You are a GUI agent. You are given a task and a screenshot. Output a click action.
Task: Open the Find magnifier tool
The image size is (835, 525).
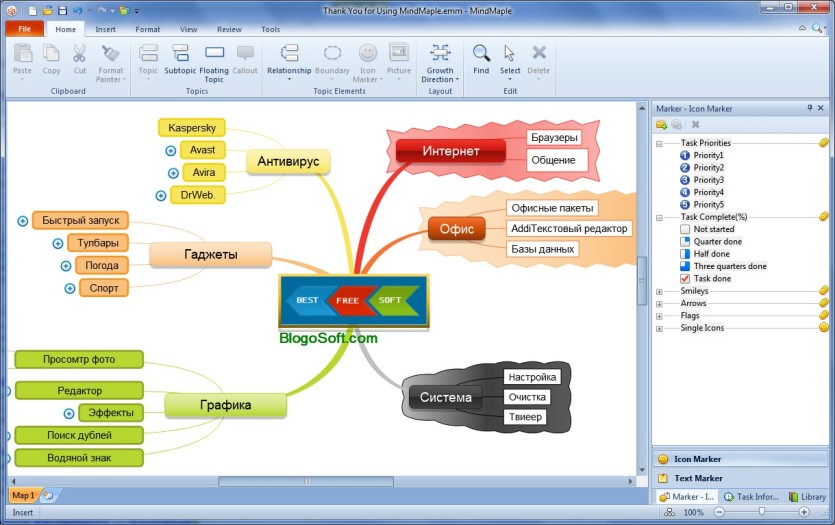(481, 53)
